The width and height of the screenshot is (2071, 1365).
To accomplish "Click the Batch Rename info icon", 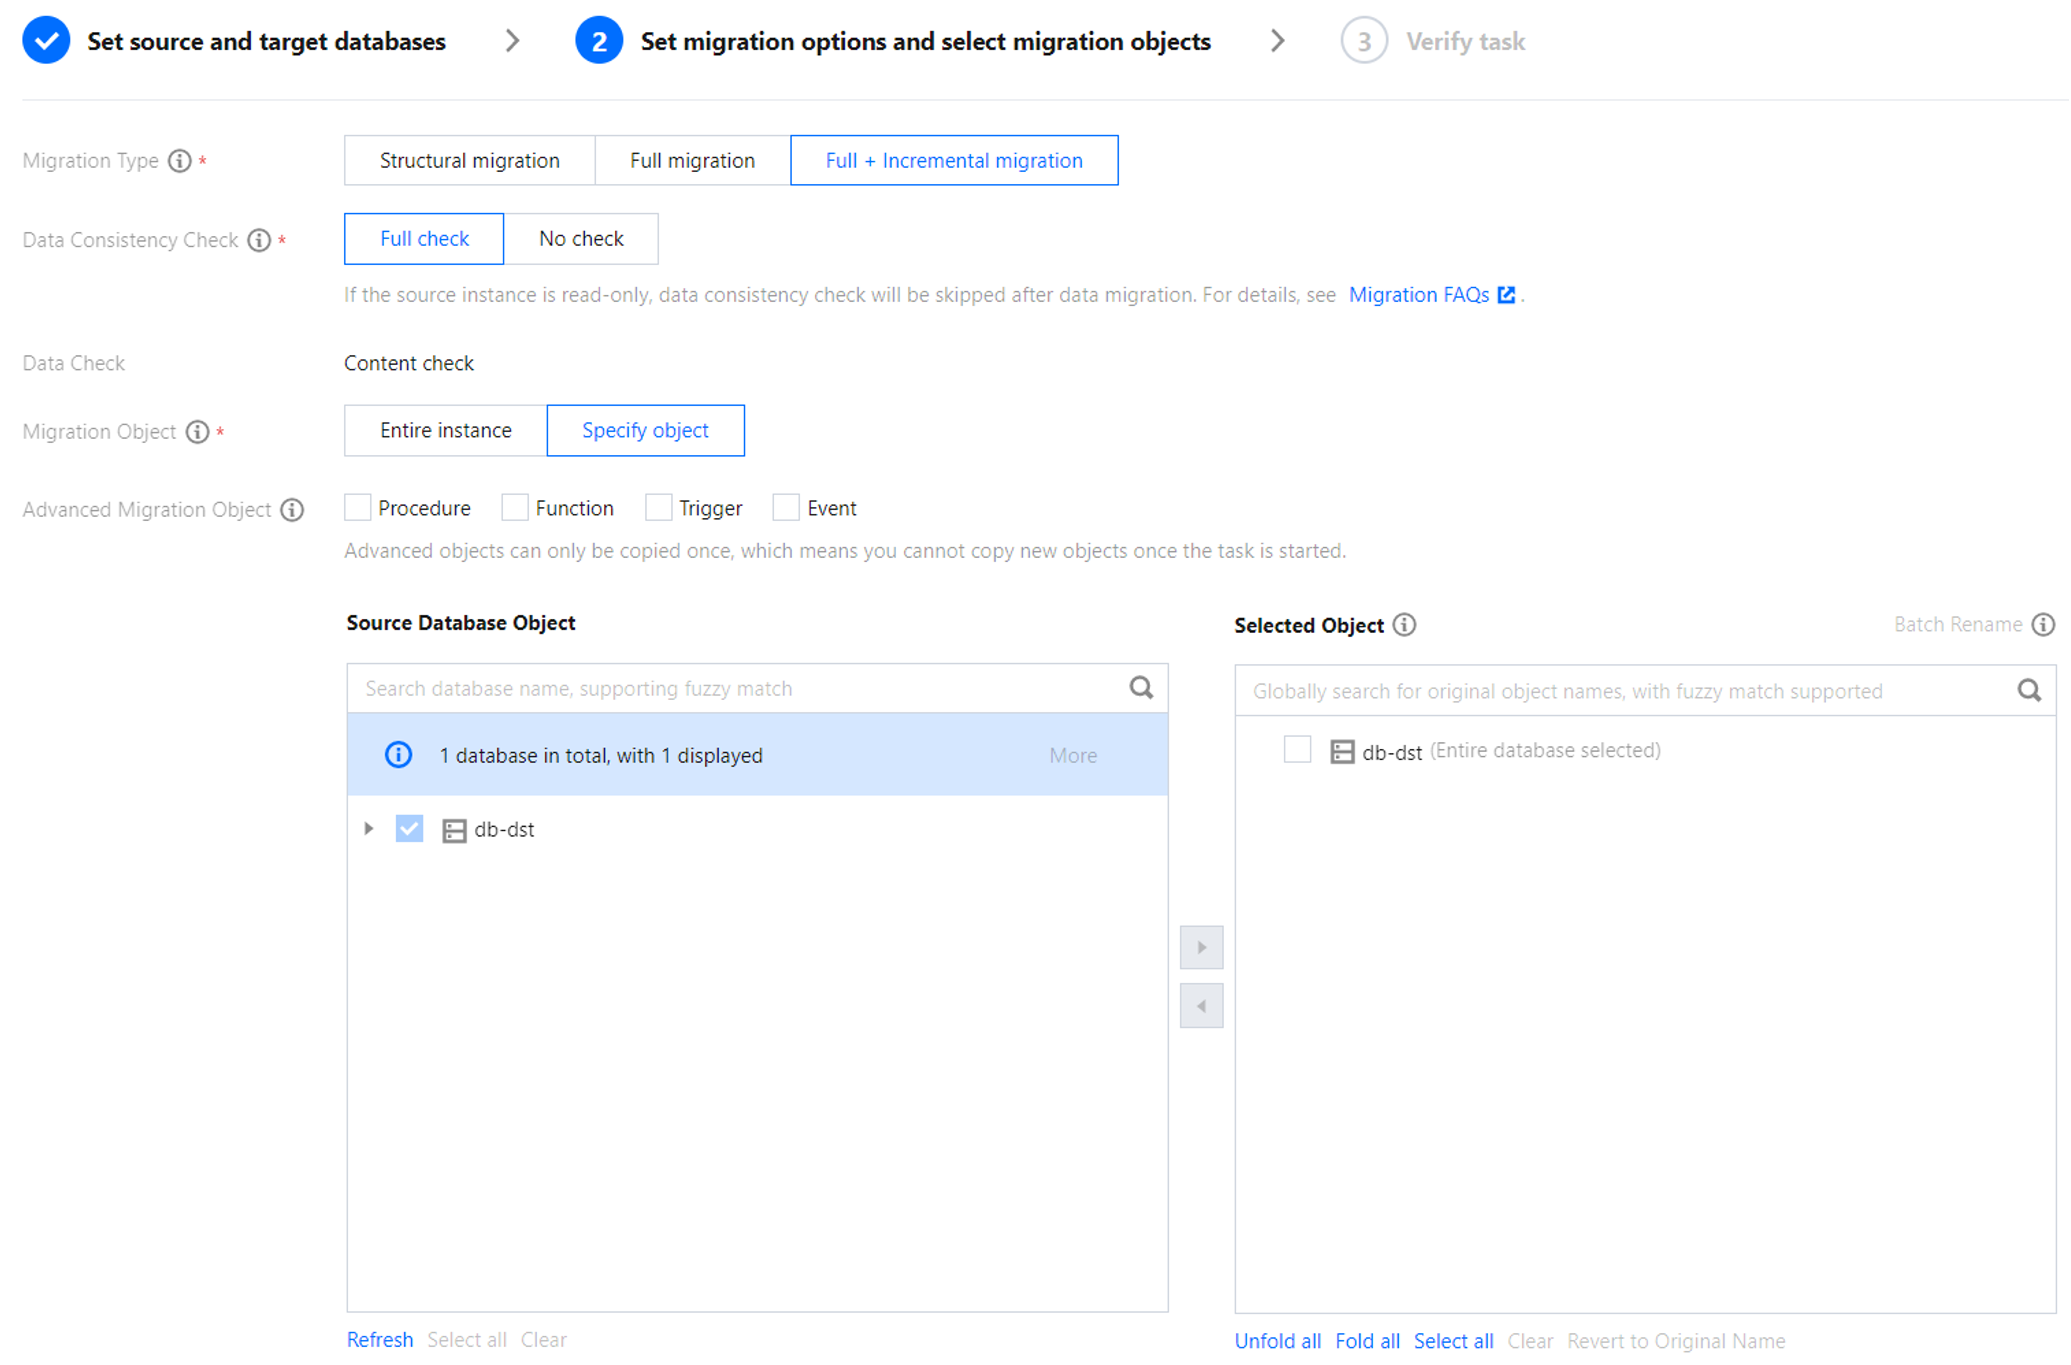I will 2043,625.
